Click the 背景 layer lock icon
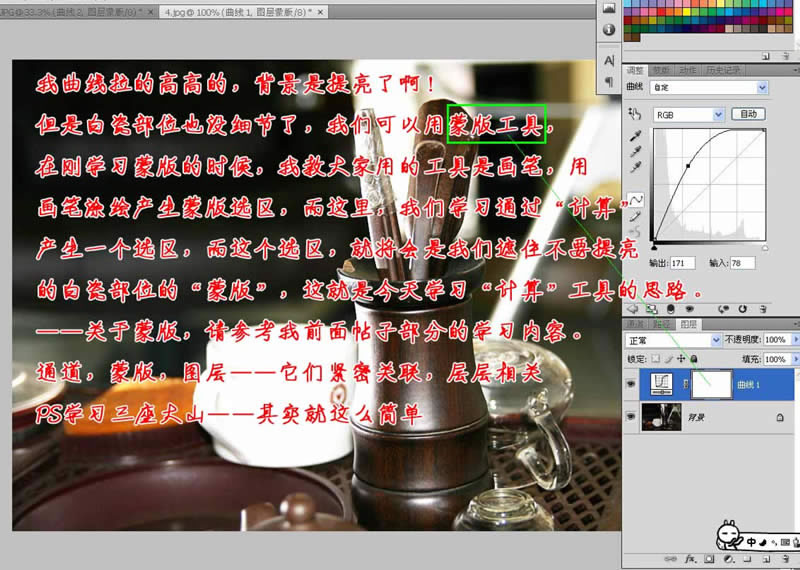 780,417
